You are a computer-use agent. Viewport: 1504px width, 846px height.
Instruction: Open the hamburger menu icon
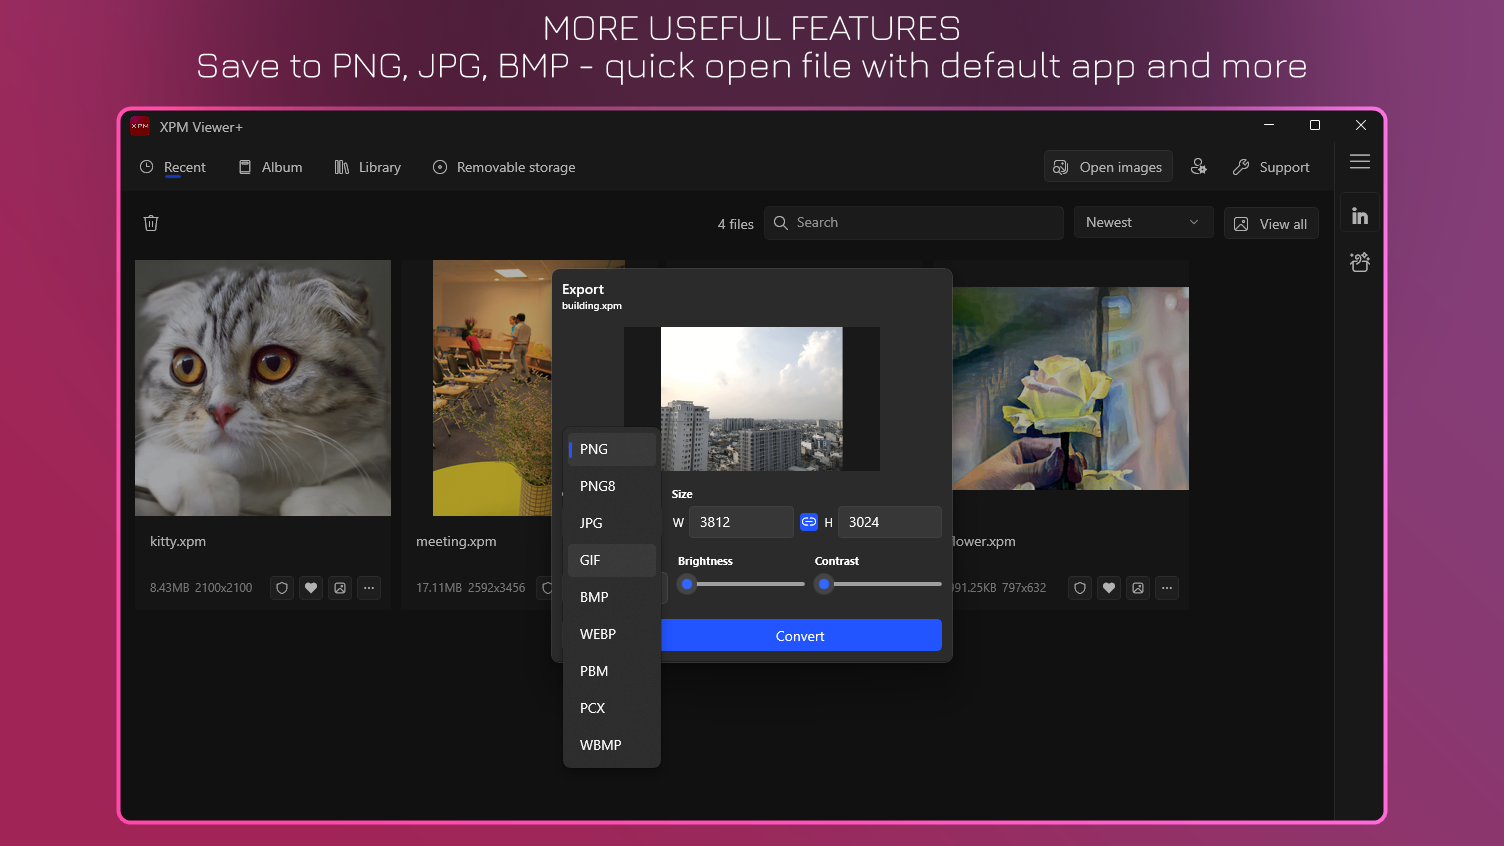click(x=1360, y=162)
